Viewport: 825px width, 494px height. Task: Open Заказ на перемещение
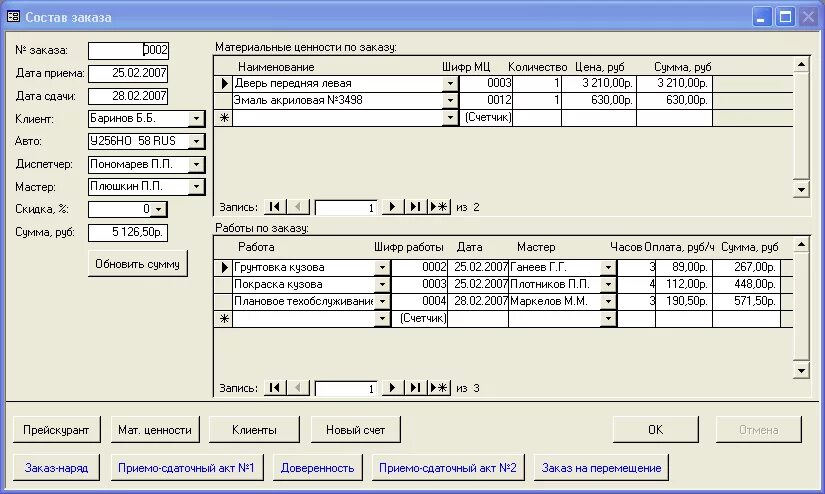[x=601, y=468]
